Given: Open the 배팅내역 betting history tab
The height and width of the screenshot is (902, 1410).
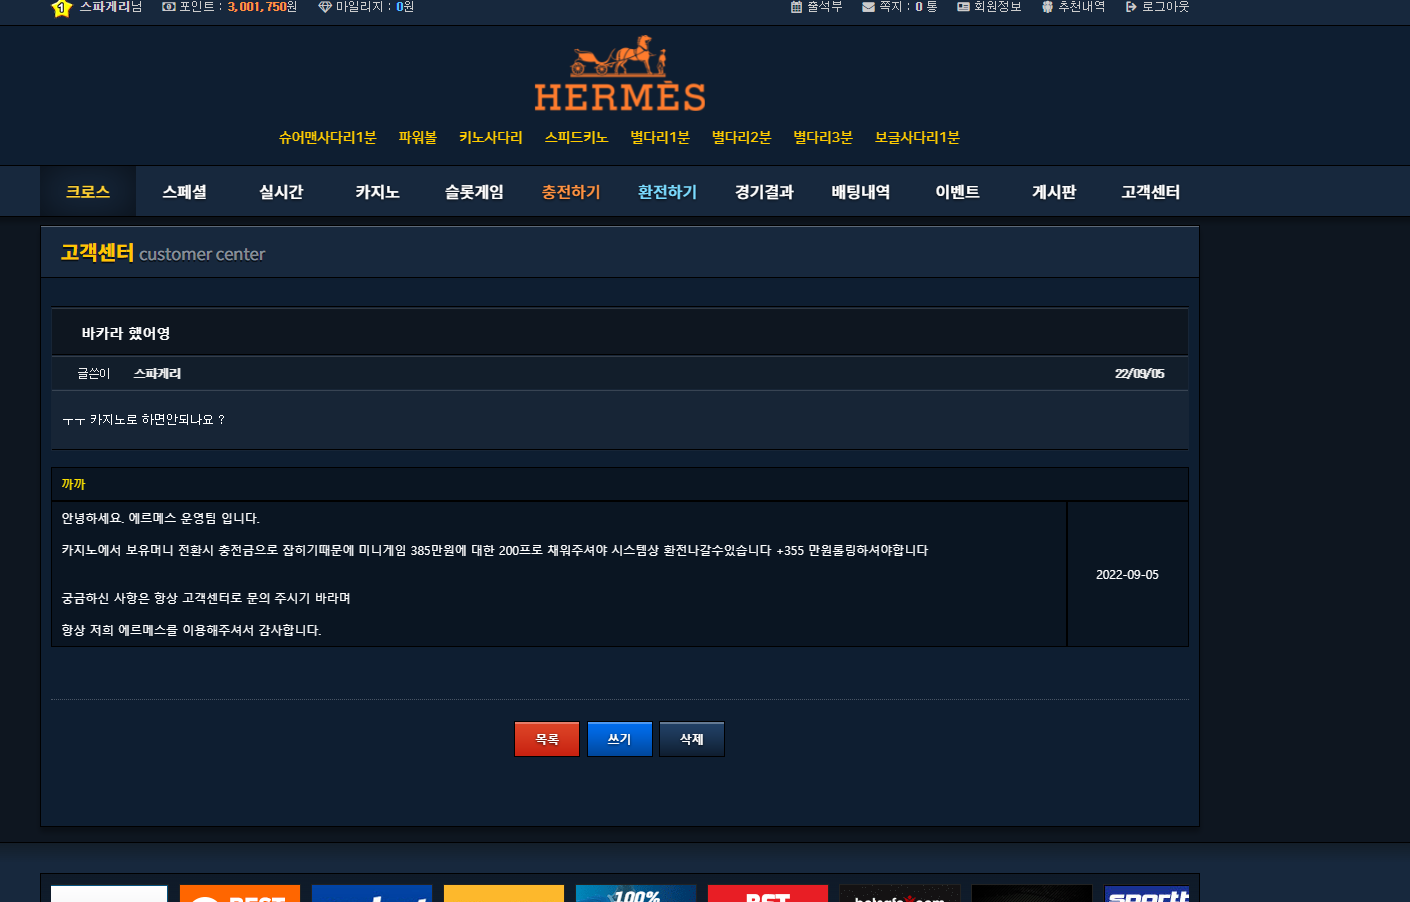Looking at the screenshot, I should click(x=860, y=192).
